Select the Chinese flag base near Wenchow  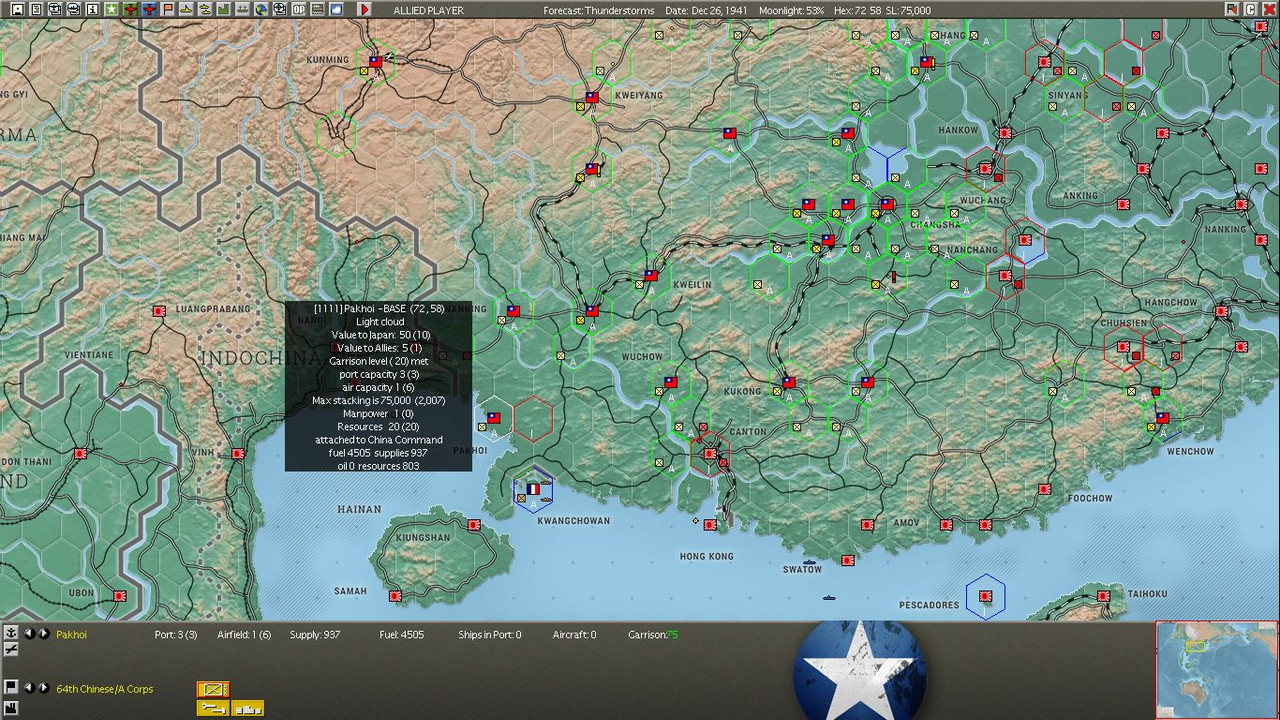point(1162,418)
